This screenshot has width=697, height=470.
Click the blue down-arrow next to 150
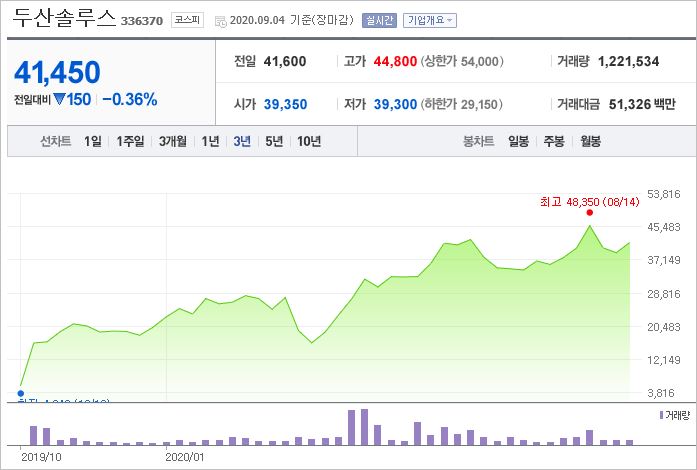59,99
